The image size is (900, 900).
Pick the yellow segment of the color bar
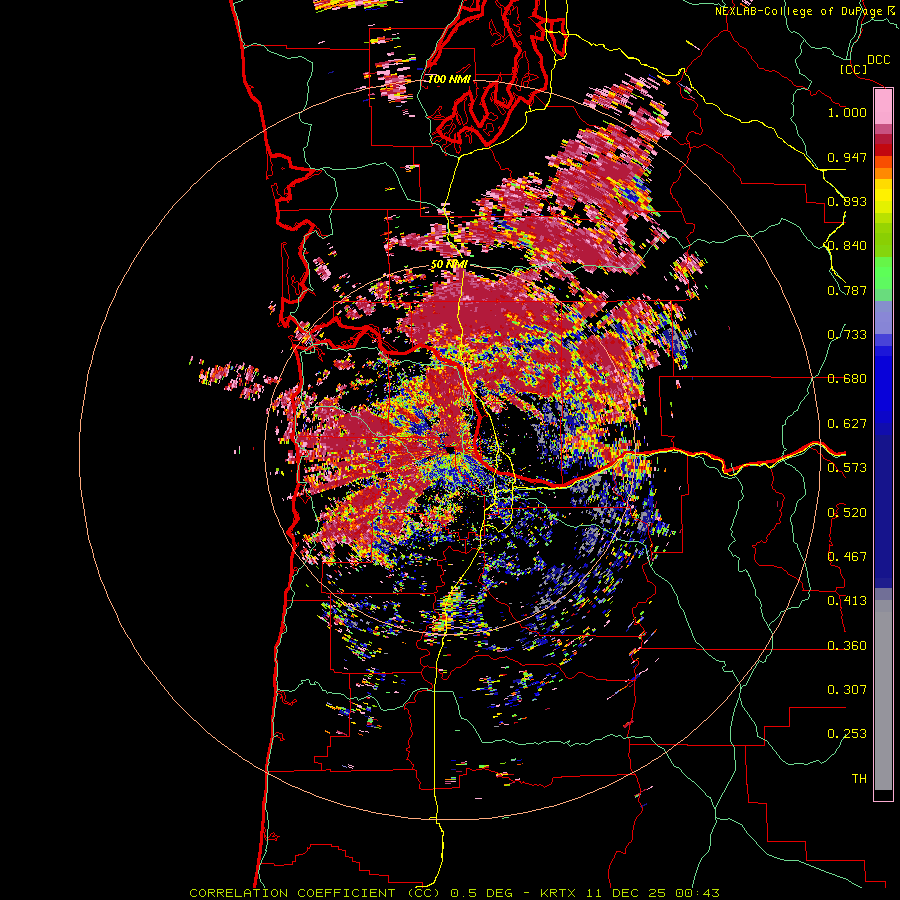(x=883, y=196)
